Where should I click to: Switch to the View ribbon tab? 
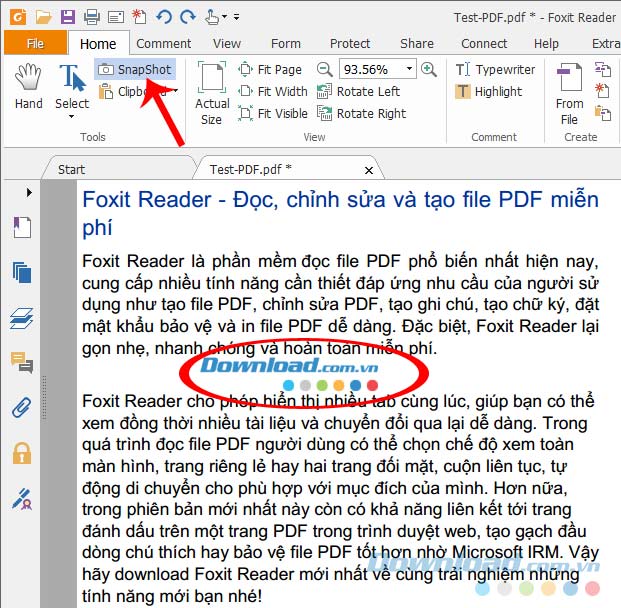click(227, 43)
